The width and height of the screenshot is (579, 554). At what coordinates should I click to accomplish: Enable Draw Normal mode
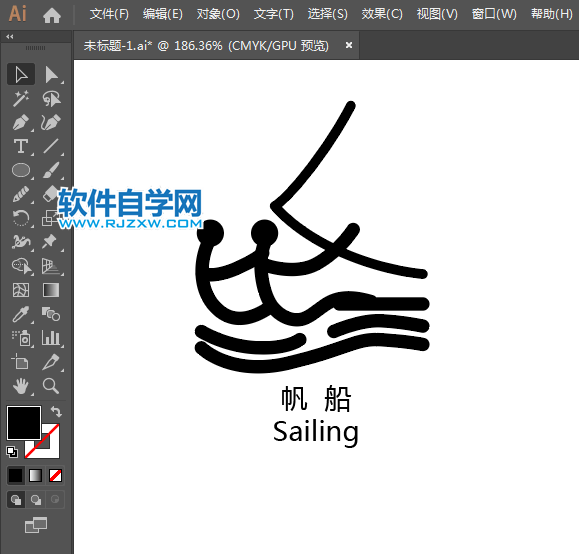click(x=16, y=500)
